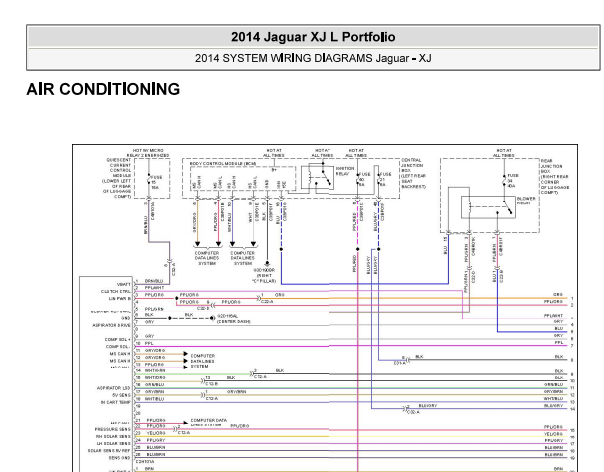Click the "COMP SOL -" pin label
The height and width of the screenshot is (472, 604).
coord(118,347)
